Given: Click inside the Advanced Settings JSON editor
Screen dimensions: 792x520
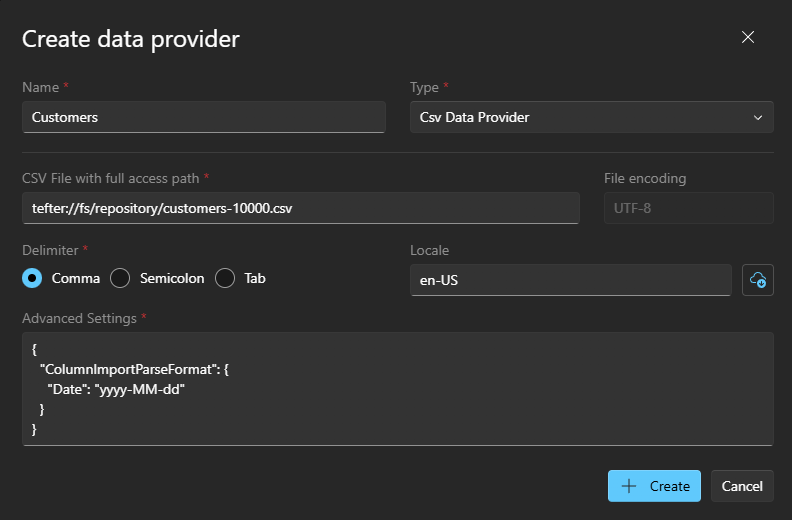Looking at the screenshot, I should (398, 389).
